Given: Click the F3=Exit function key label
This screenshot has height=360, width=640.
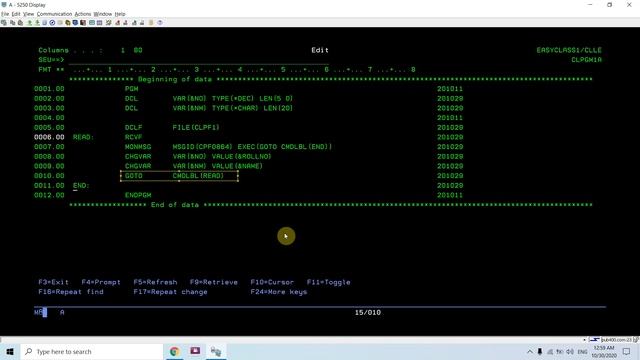Looking at the screenshot, I should (53, 282).
